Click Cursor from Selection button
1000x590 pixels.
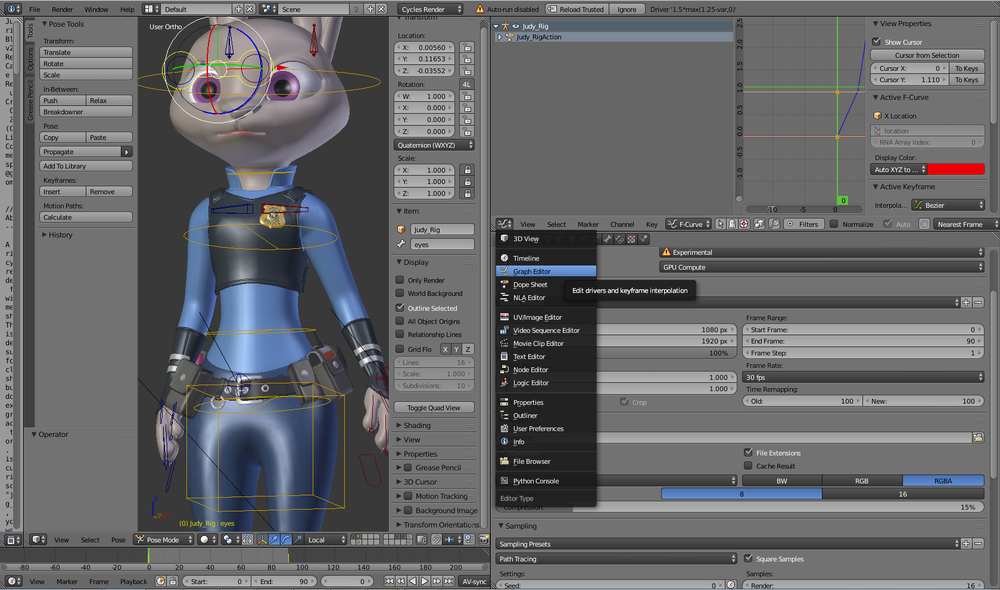coord(927,55)
